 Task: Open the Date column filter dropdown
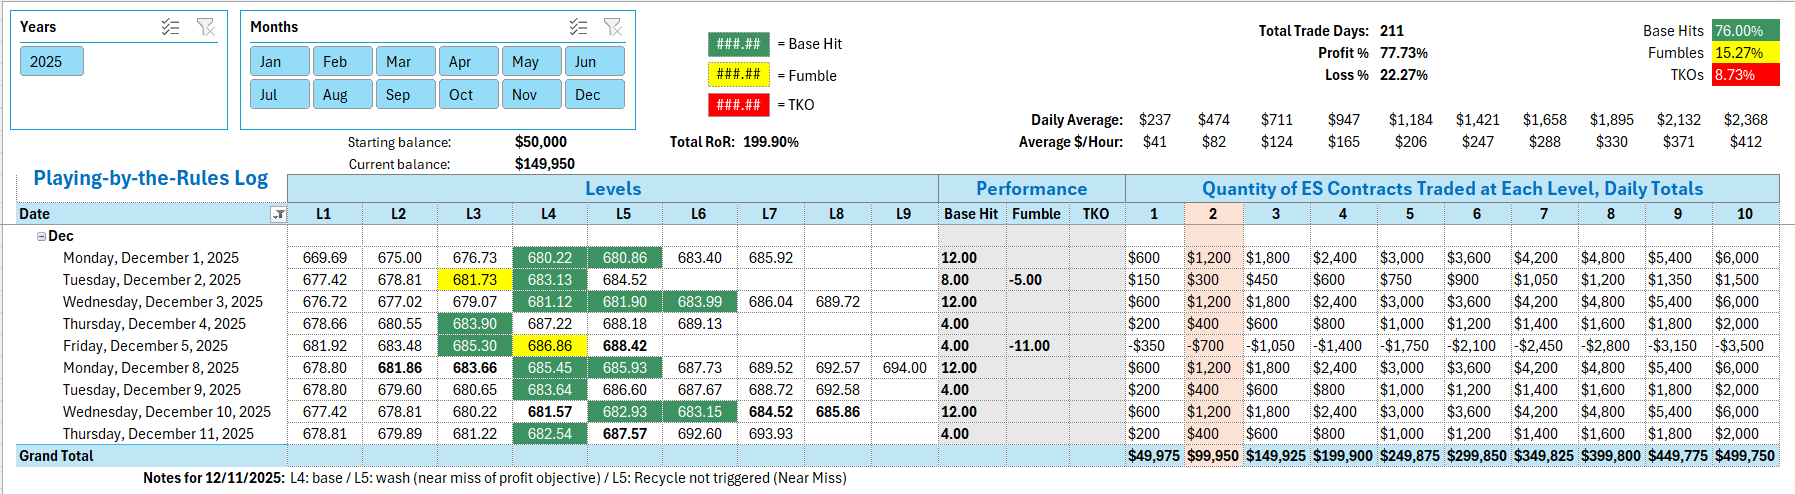pos(278,214)
